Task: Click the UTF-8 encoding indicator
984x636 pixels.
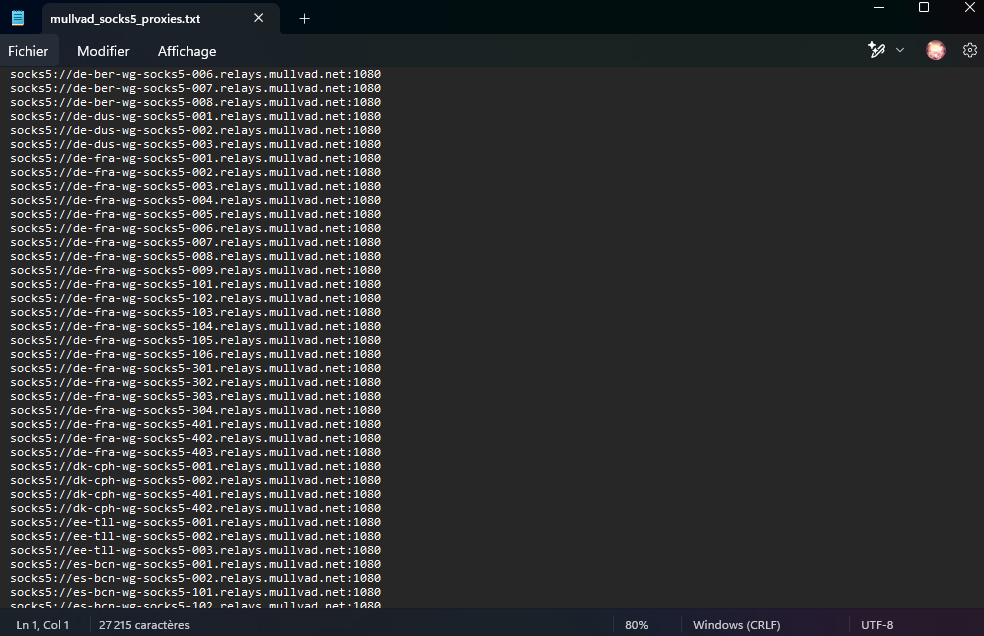Action: coord(877,625)
